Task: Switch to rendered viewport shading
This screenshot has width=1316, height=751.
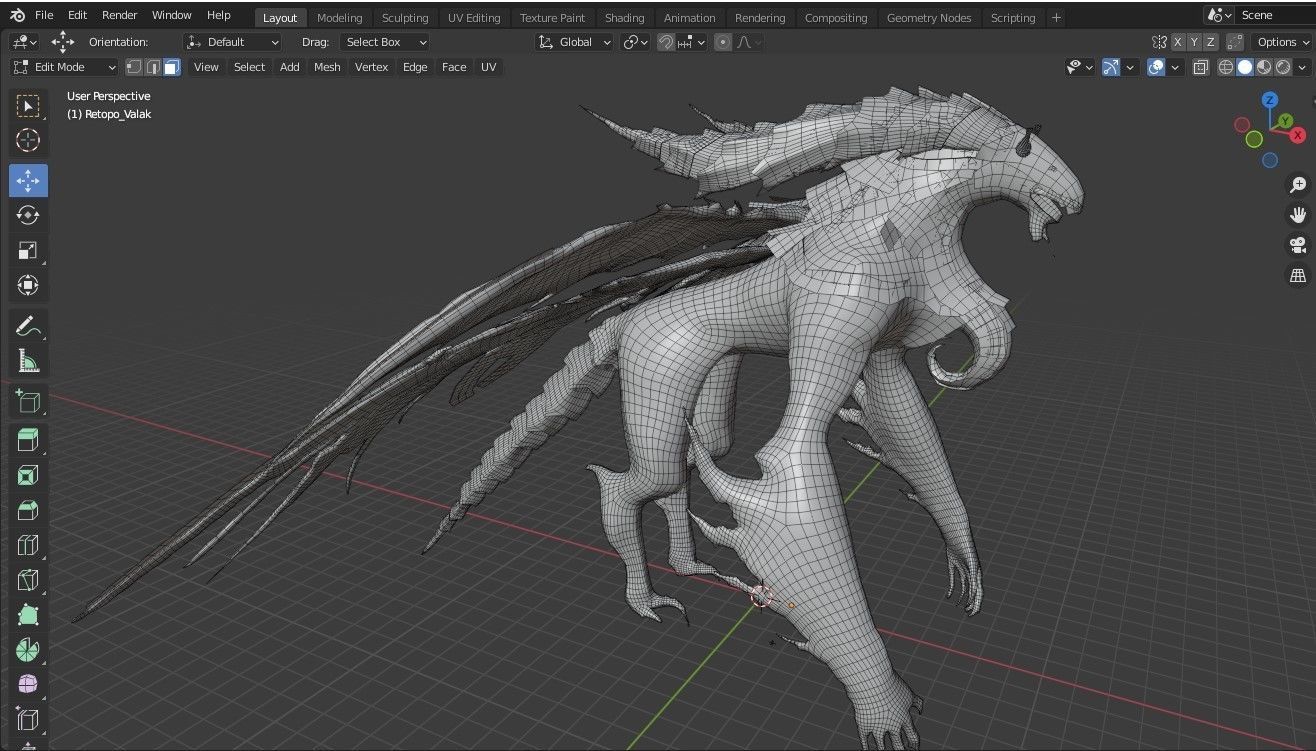Action: pos(1283,67)
